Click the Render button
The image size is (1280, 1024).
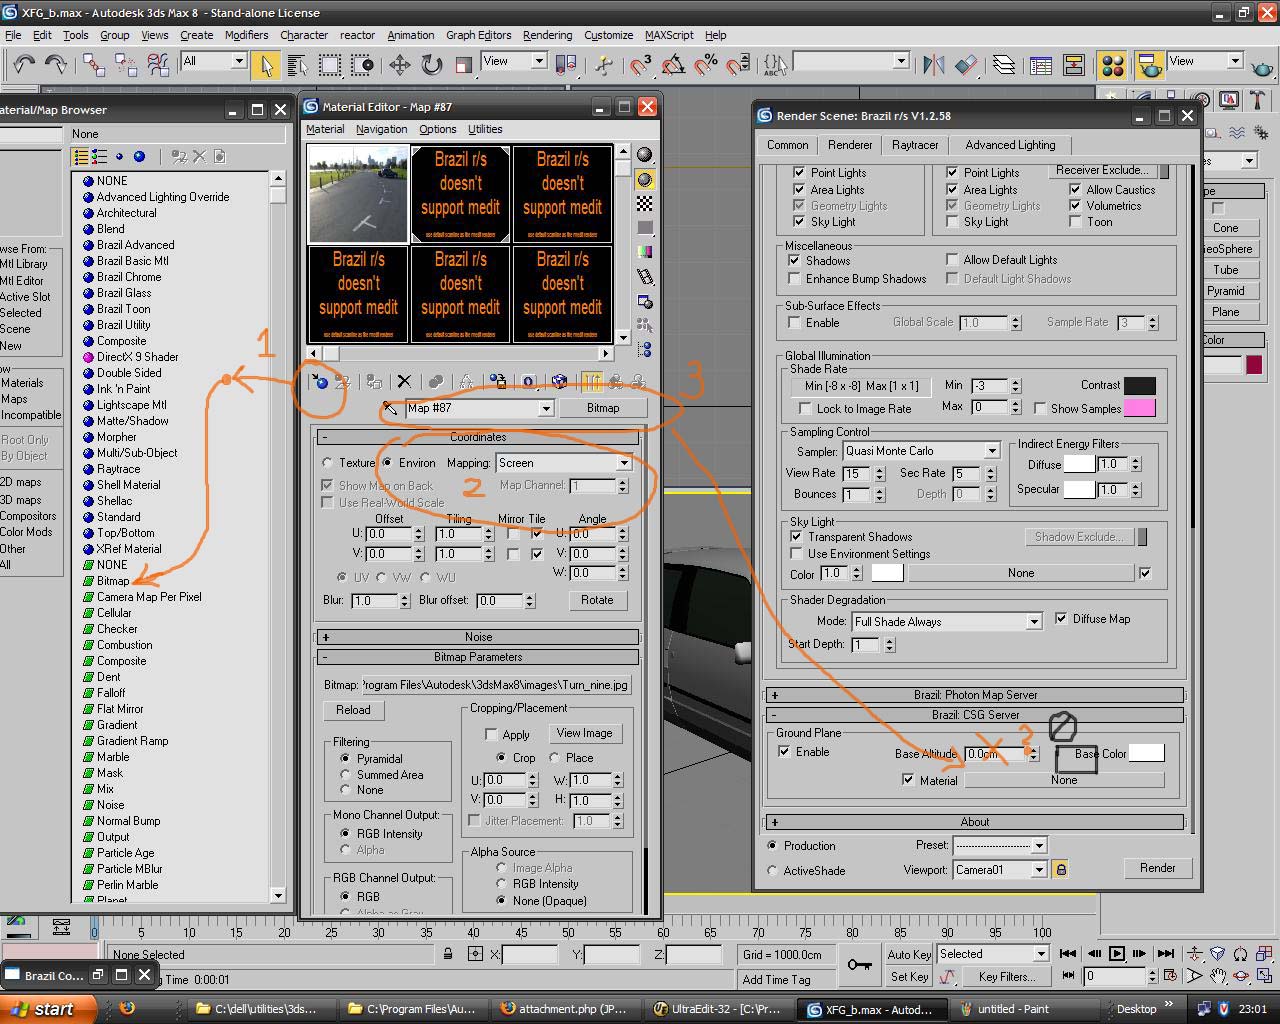click(x=1157, y=868)
